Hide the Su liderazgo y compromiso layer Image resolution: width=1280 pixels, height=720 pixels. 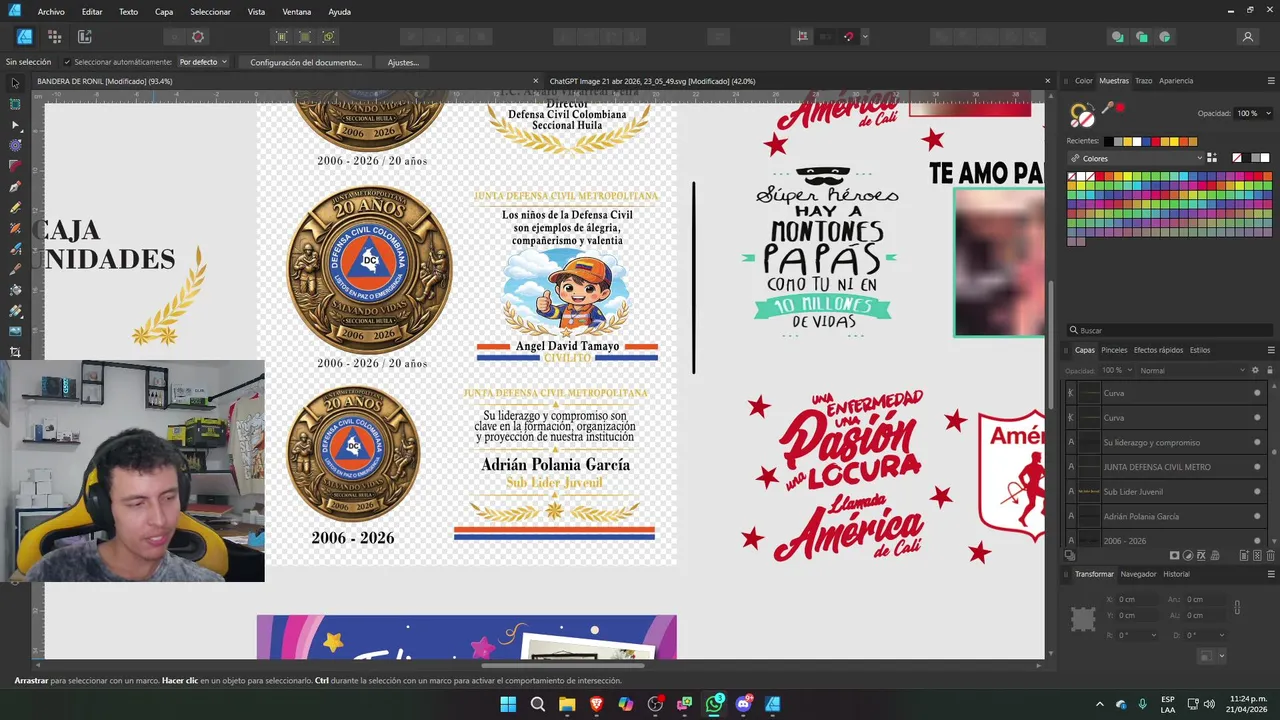1257,442
